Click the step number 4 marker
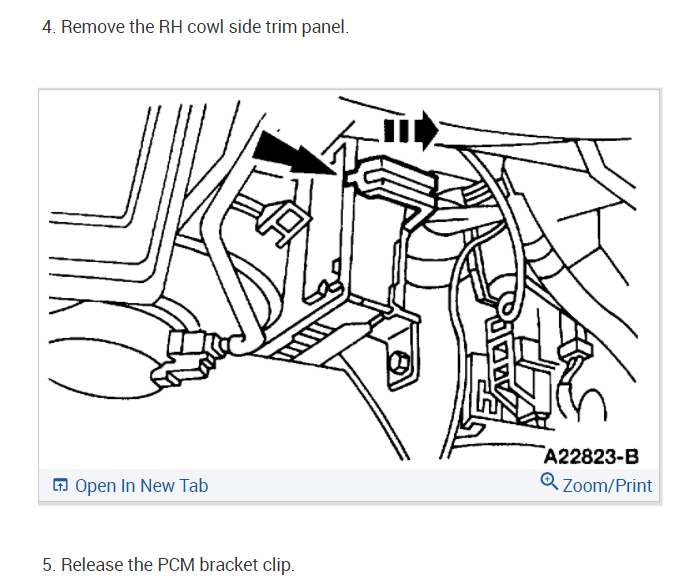 (x=49, y=27)
